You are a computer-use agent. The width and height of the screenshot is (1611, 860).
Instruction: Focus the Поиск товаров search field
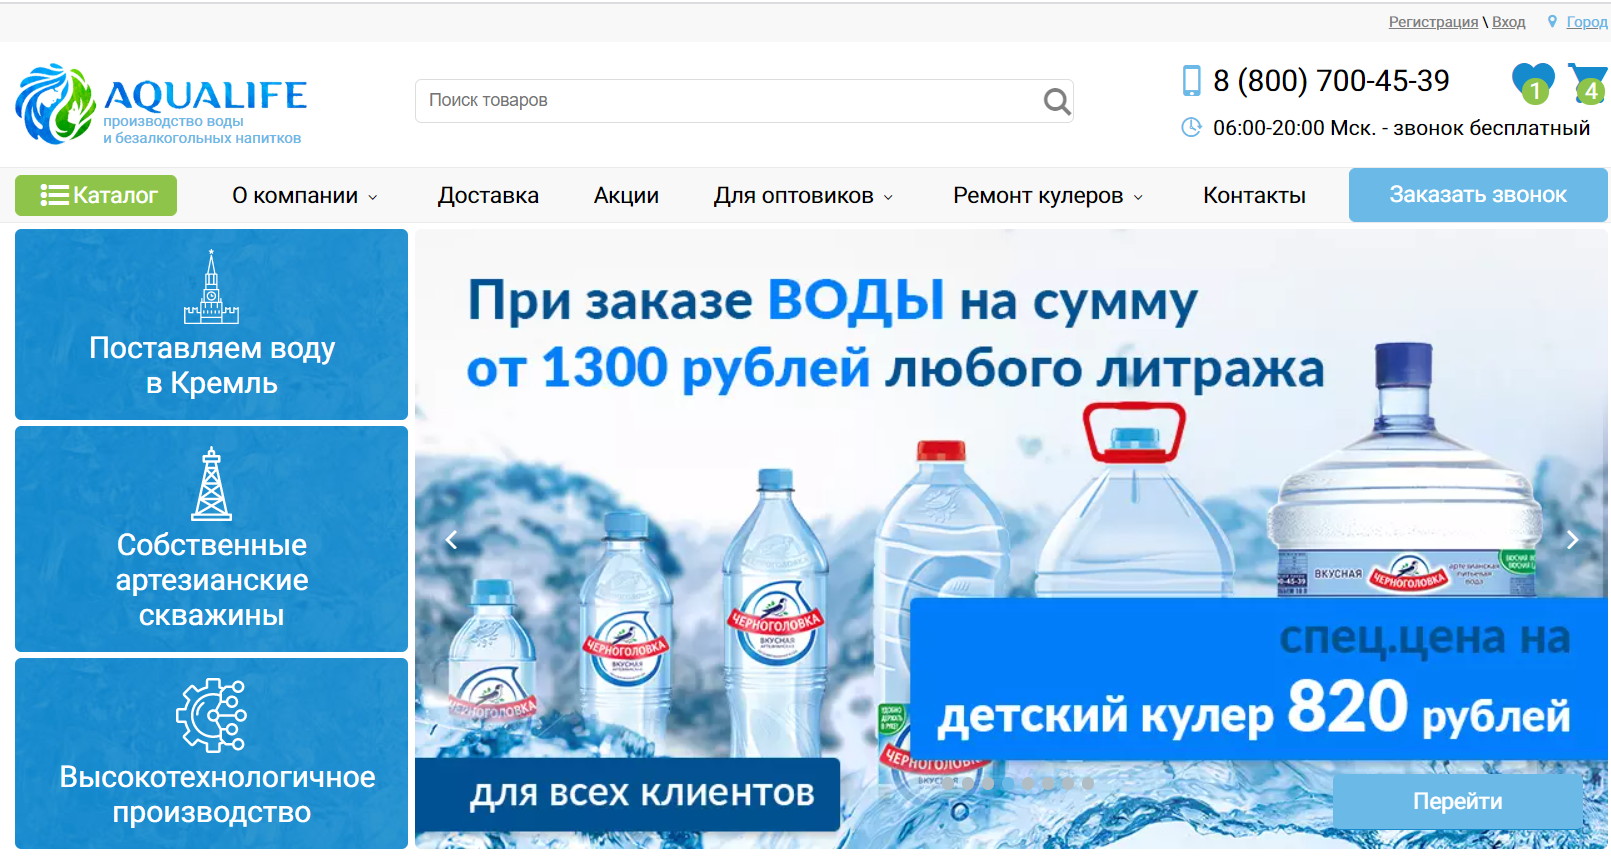tap(744, 101)
